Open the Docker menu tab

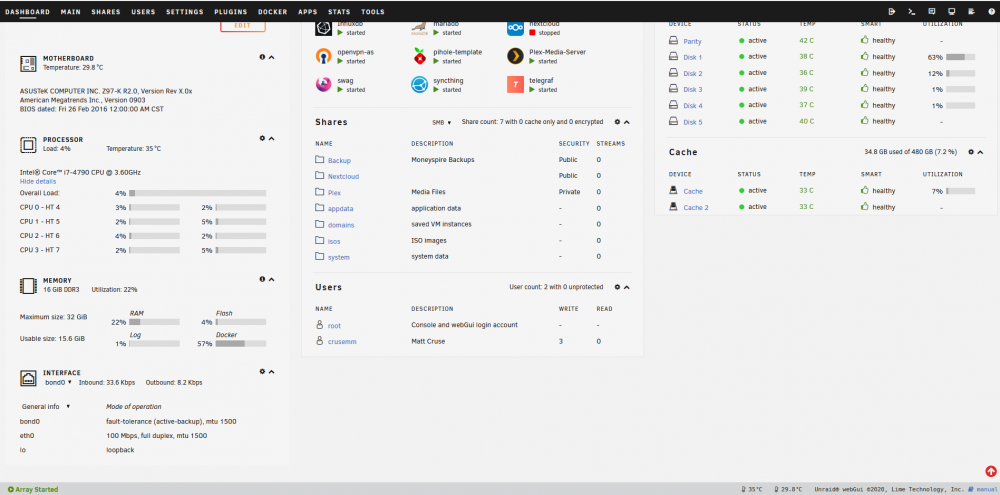[272, 12]
